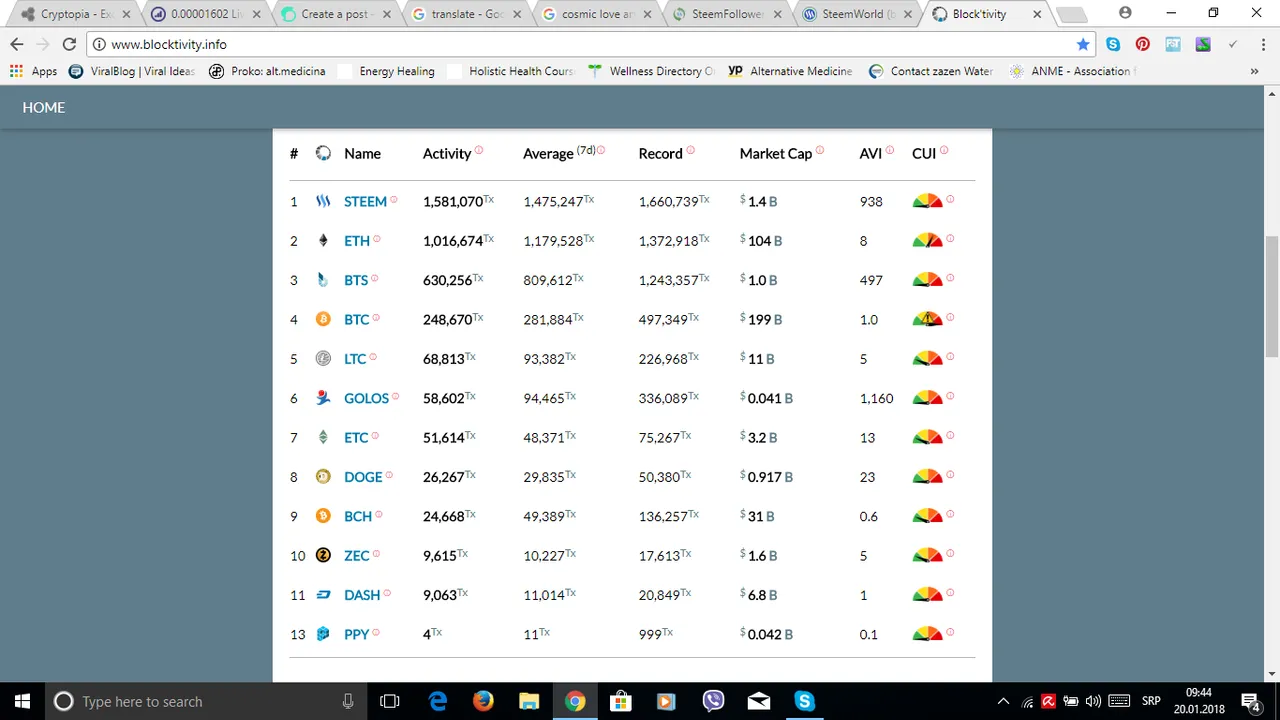This screenshot has width=1280, height=720.
Task: Open the DOGE coin link
Action: [363, 477]
